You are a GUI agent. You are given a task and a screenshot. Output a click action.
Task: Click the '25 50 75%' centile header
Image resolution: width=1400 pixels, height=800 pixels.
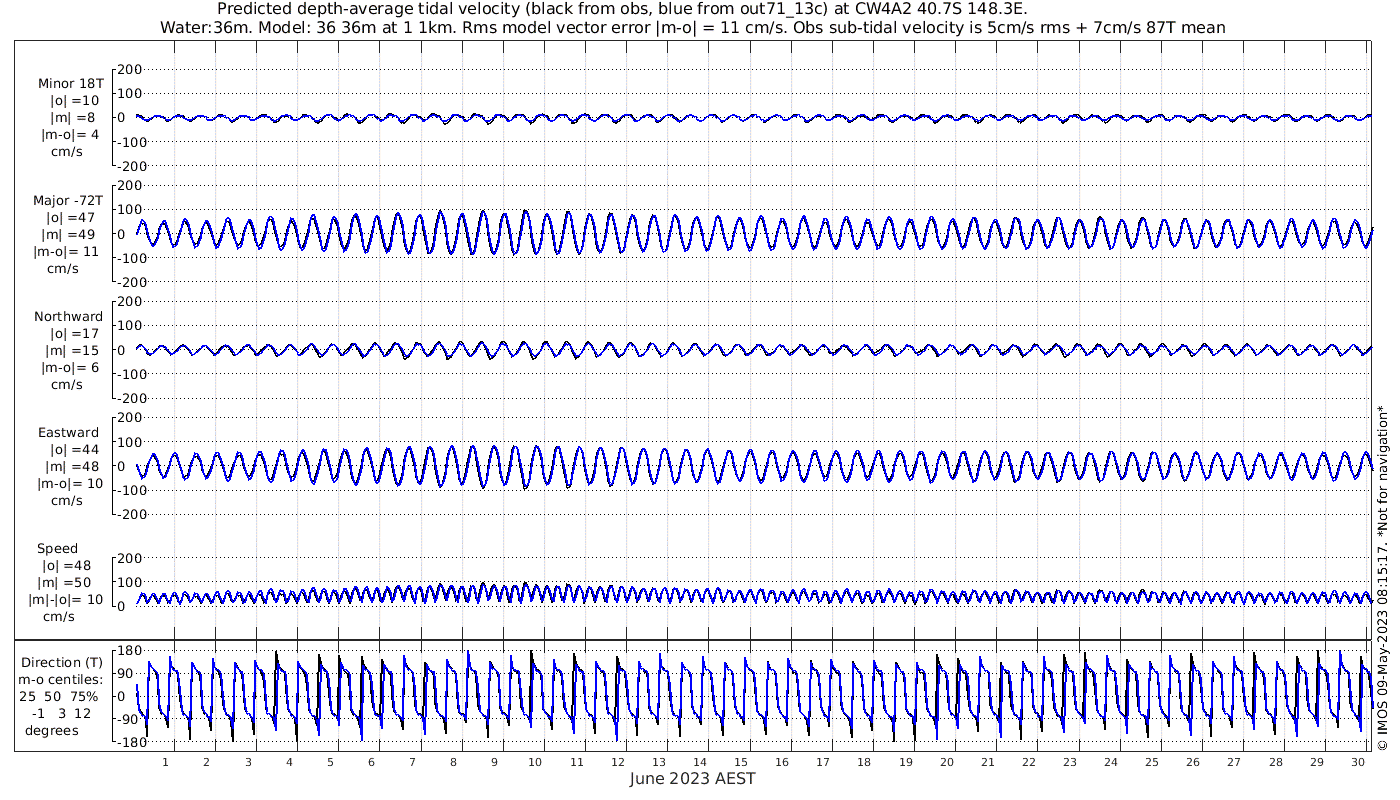coord(57,696)
